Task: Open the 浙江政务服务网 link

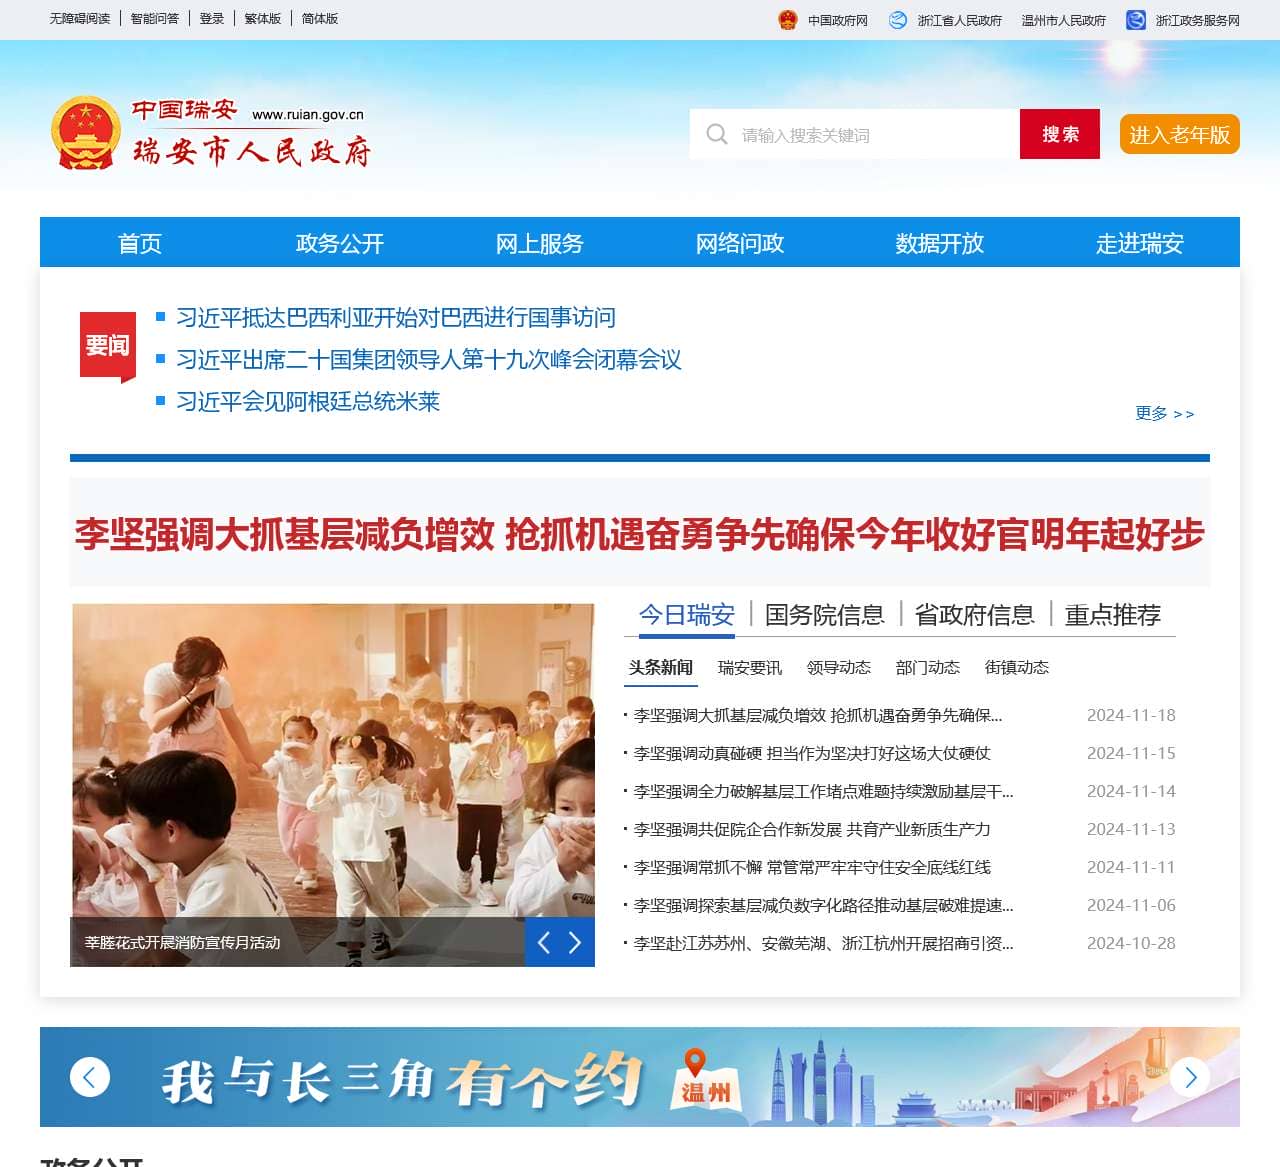Action: [x=1198, y=20]
